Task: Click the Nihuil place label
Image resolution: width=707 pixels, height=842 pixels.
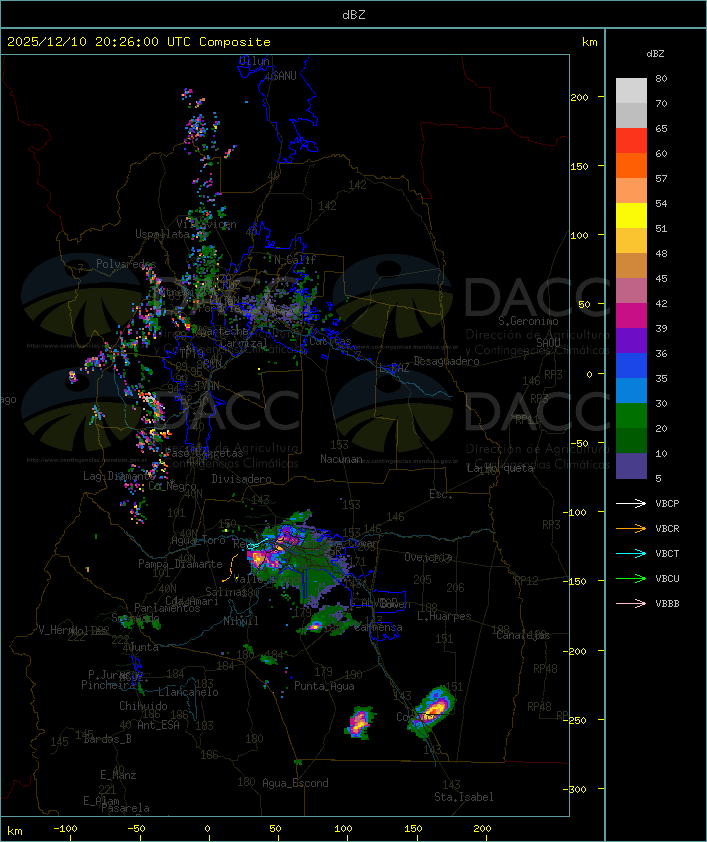Action: point(241,621)
